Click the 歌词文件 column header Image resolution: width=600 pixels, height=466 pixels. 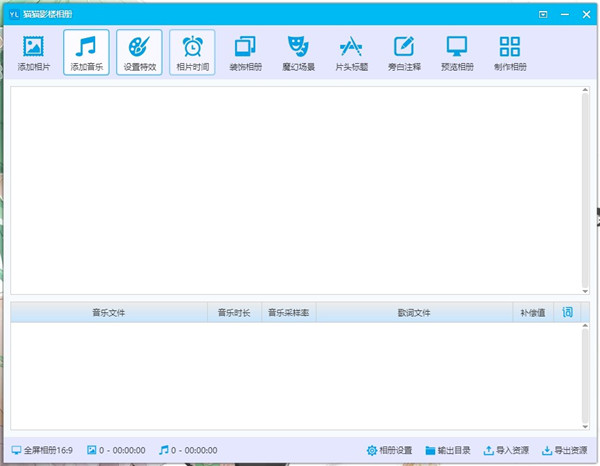pos(414,313)
